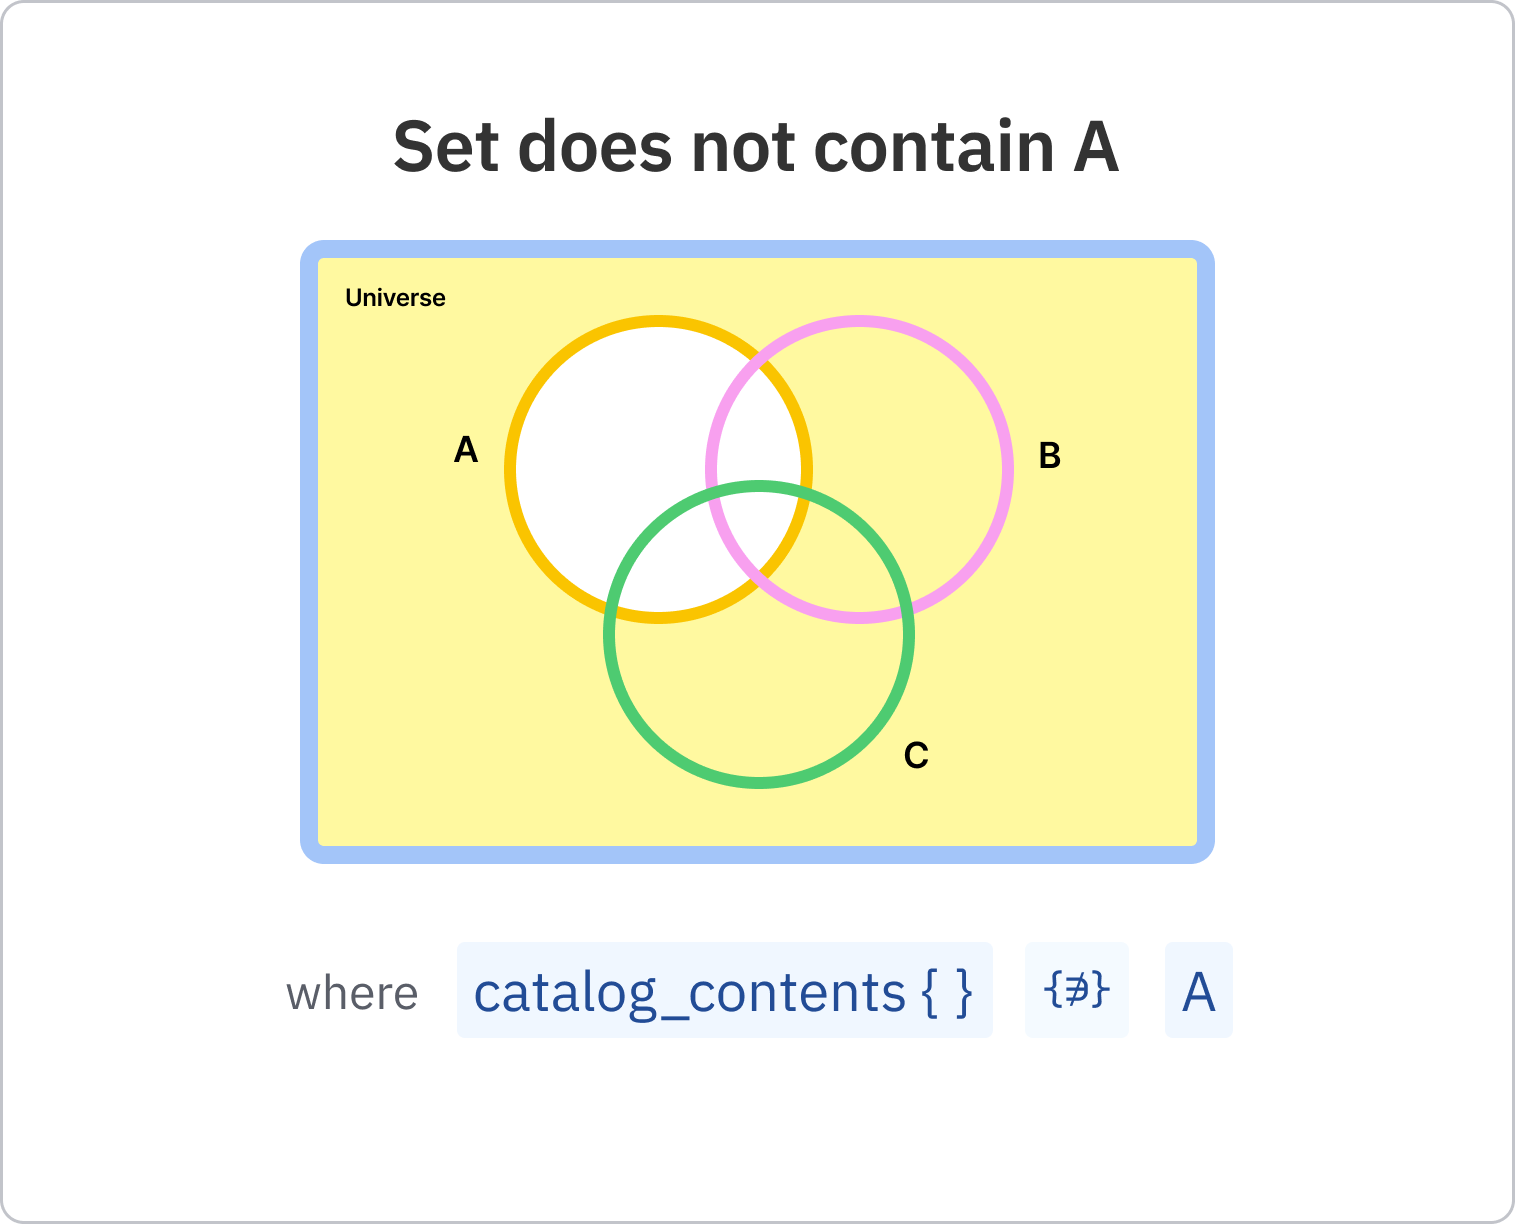Click the letter A label beside orange circle
Screen dimensions: 1515x1224
coord(466,450)
